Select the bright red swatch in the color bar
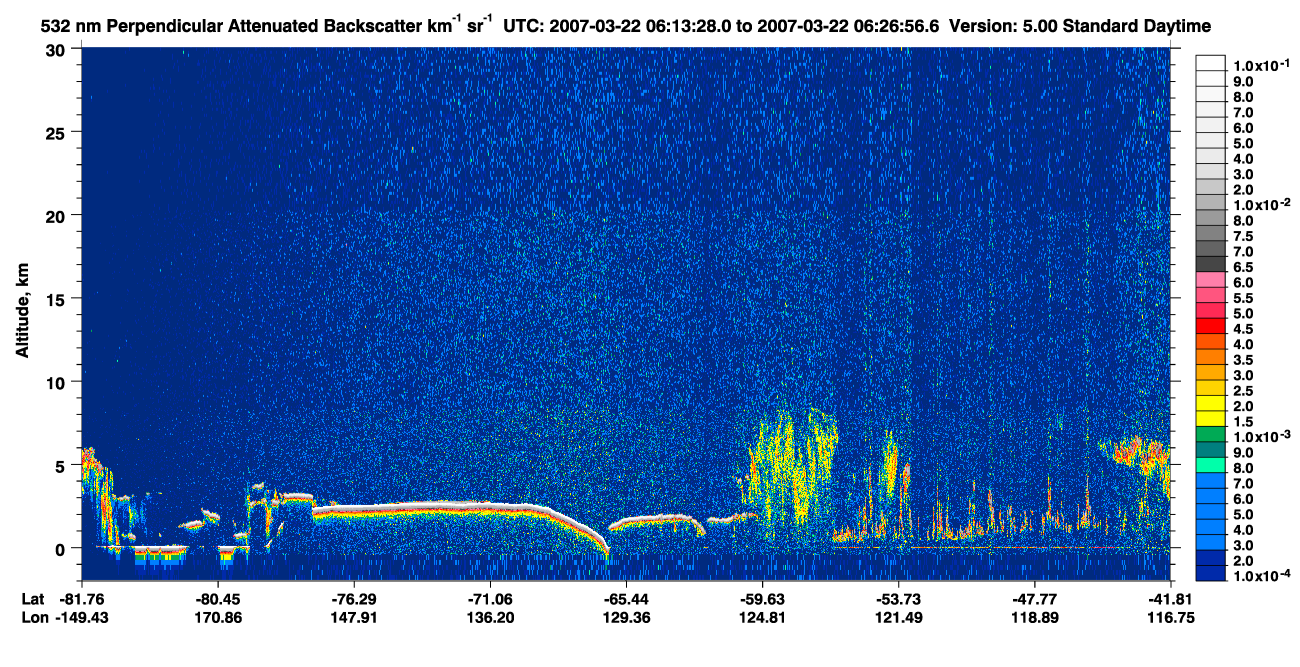This screenshot has width=1300, height=667. pos(1210,324)
